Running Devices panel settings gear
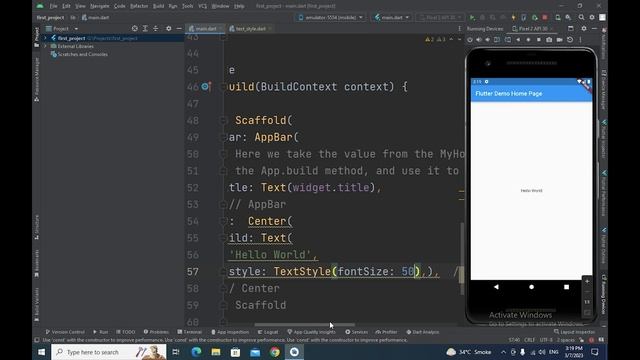The image size is (640, 360). click(584, 29)
